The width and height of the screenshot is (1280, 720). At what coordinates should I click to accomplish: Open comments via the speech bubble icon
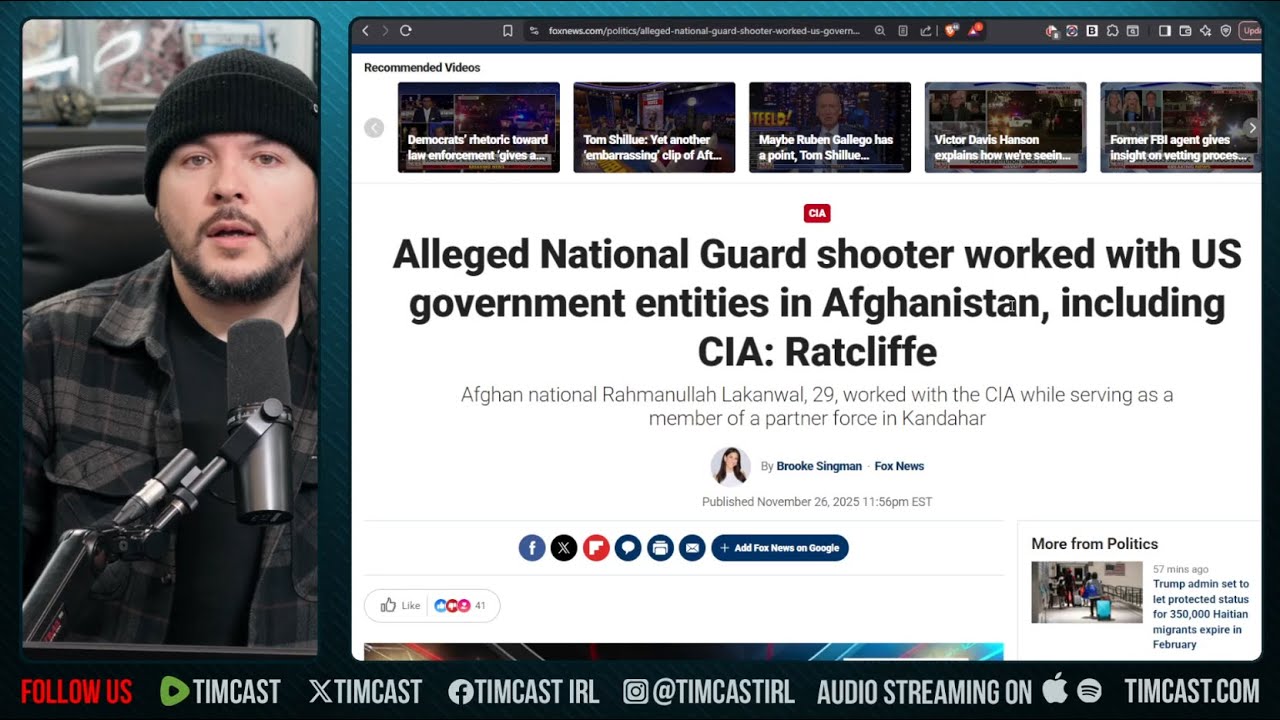[x=628, y=548]
